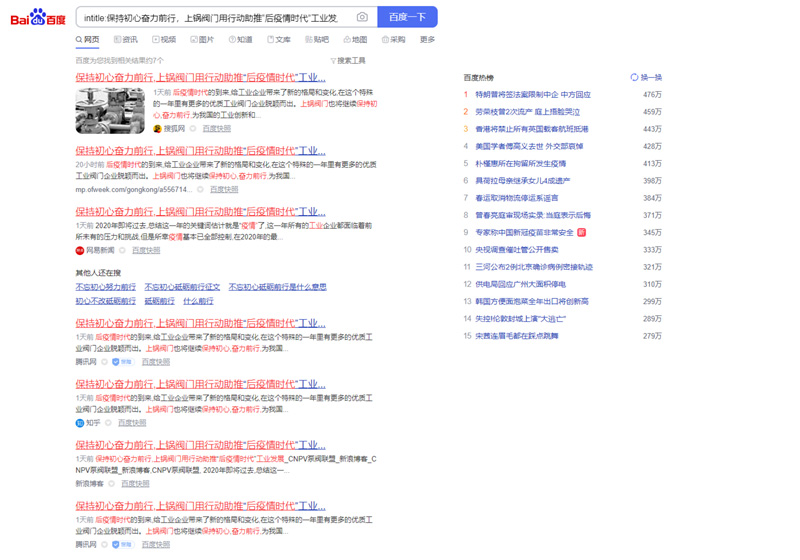Click the Zhihu (知乎) source icon
The width and height of the screenshot is (800, 560).
click(x=80, y=423)
